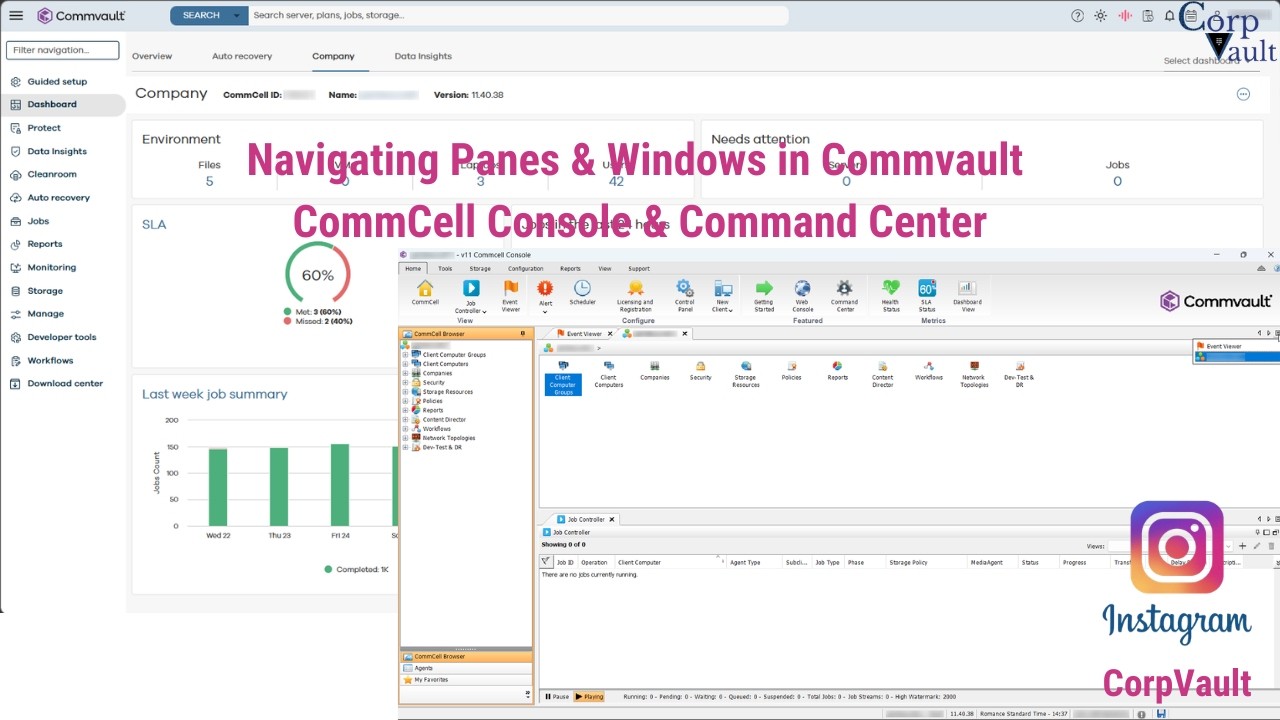Image resolution: width=1280 pixels, height=720 pixels.
Task: Open the Storage Resources icon in the content pane
Action: [746, 374]
